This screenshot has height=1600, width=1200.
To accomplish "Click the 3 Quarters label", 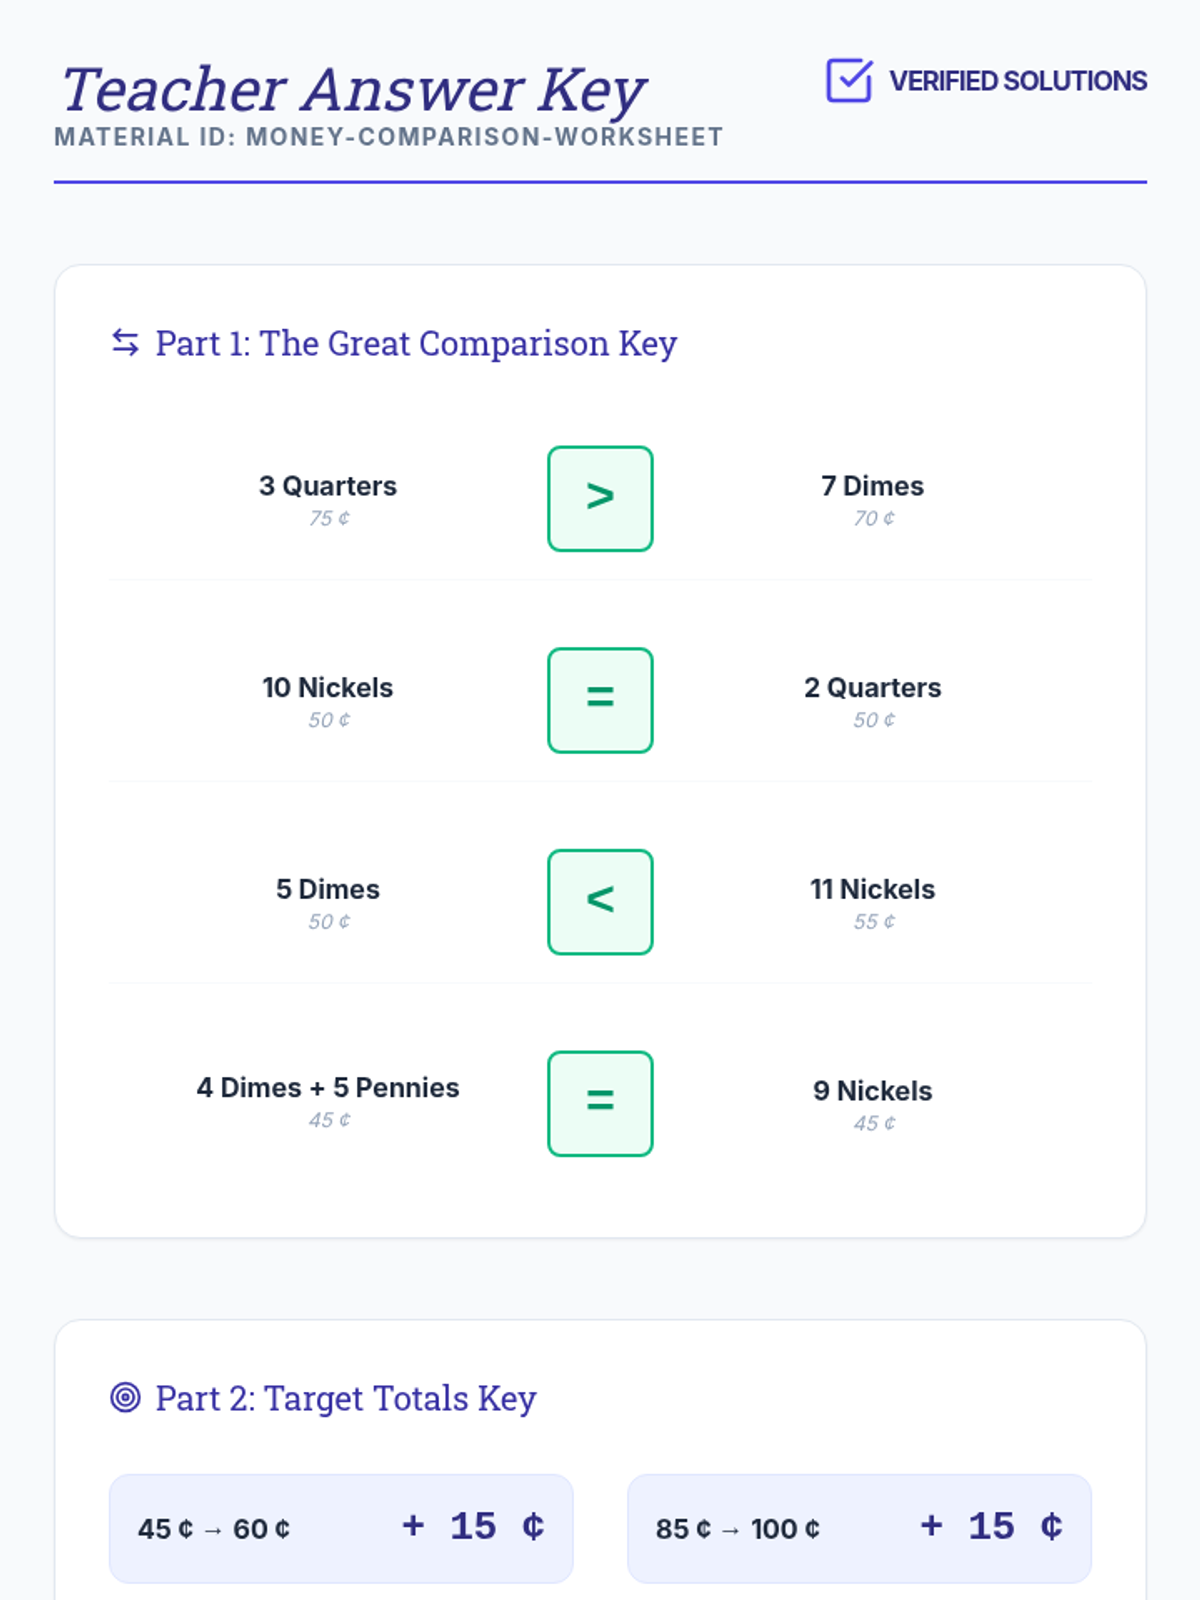I will (x=328, y=486).
